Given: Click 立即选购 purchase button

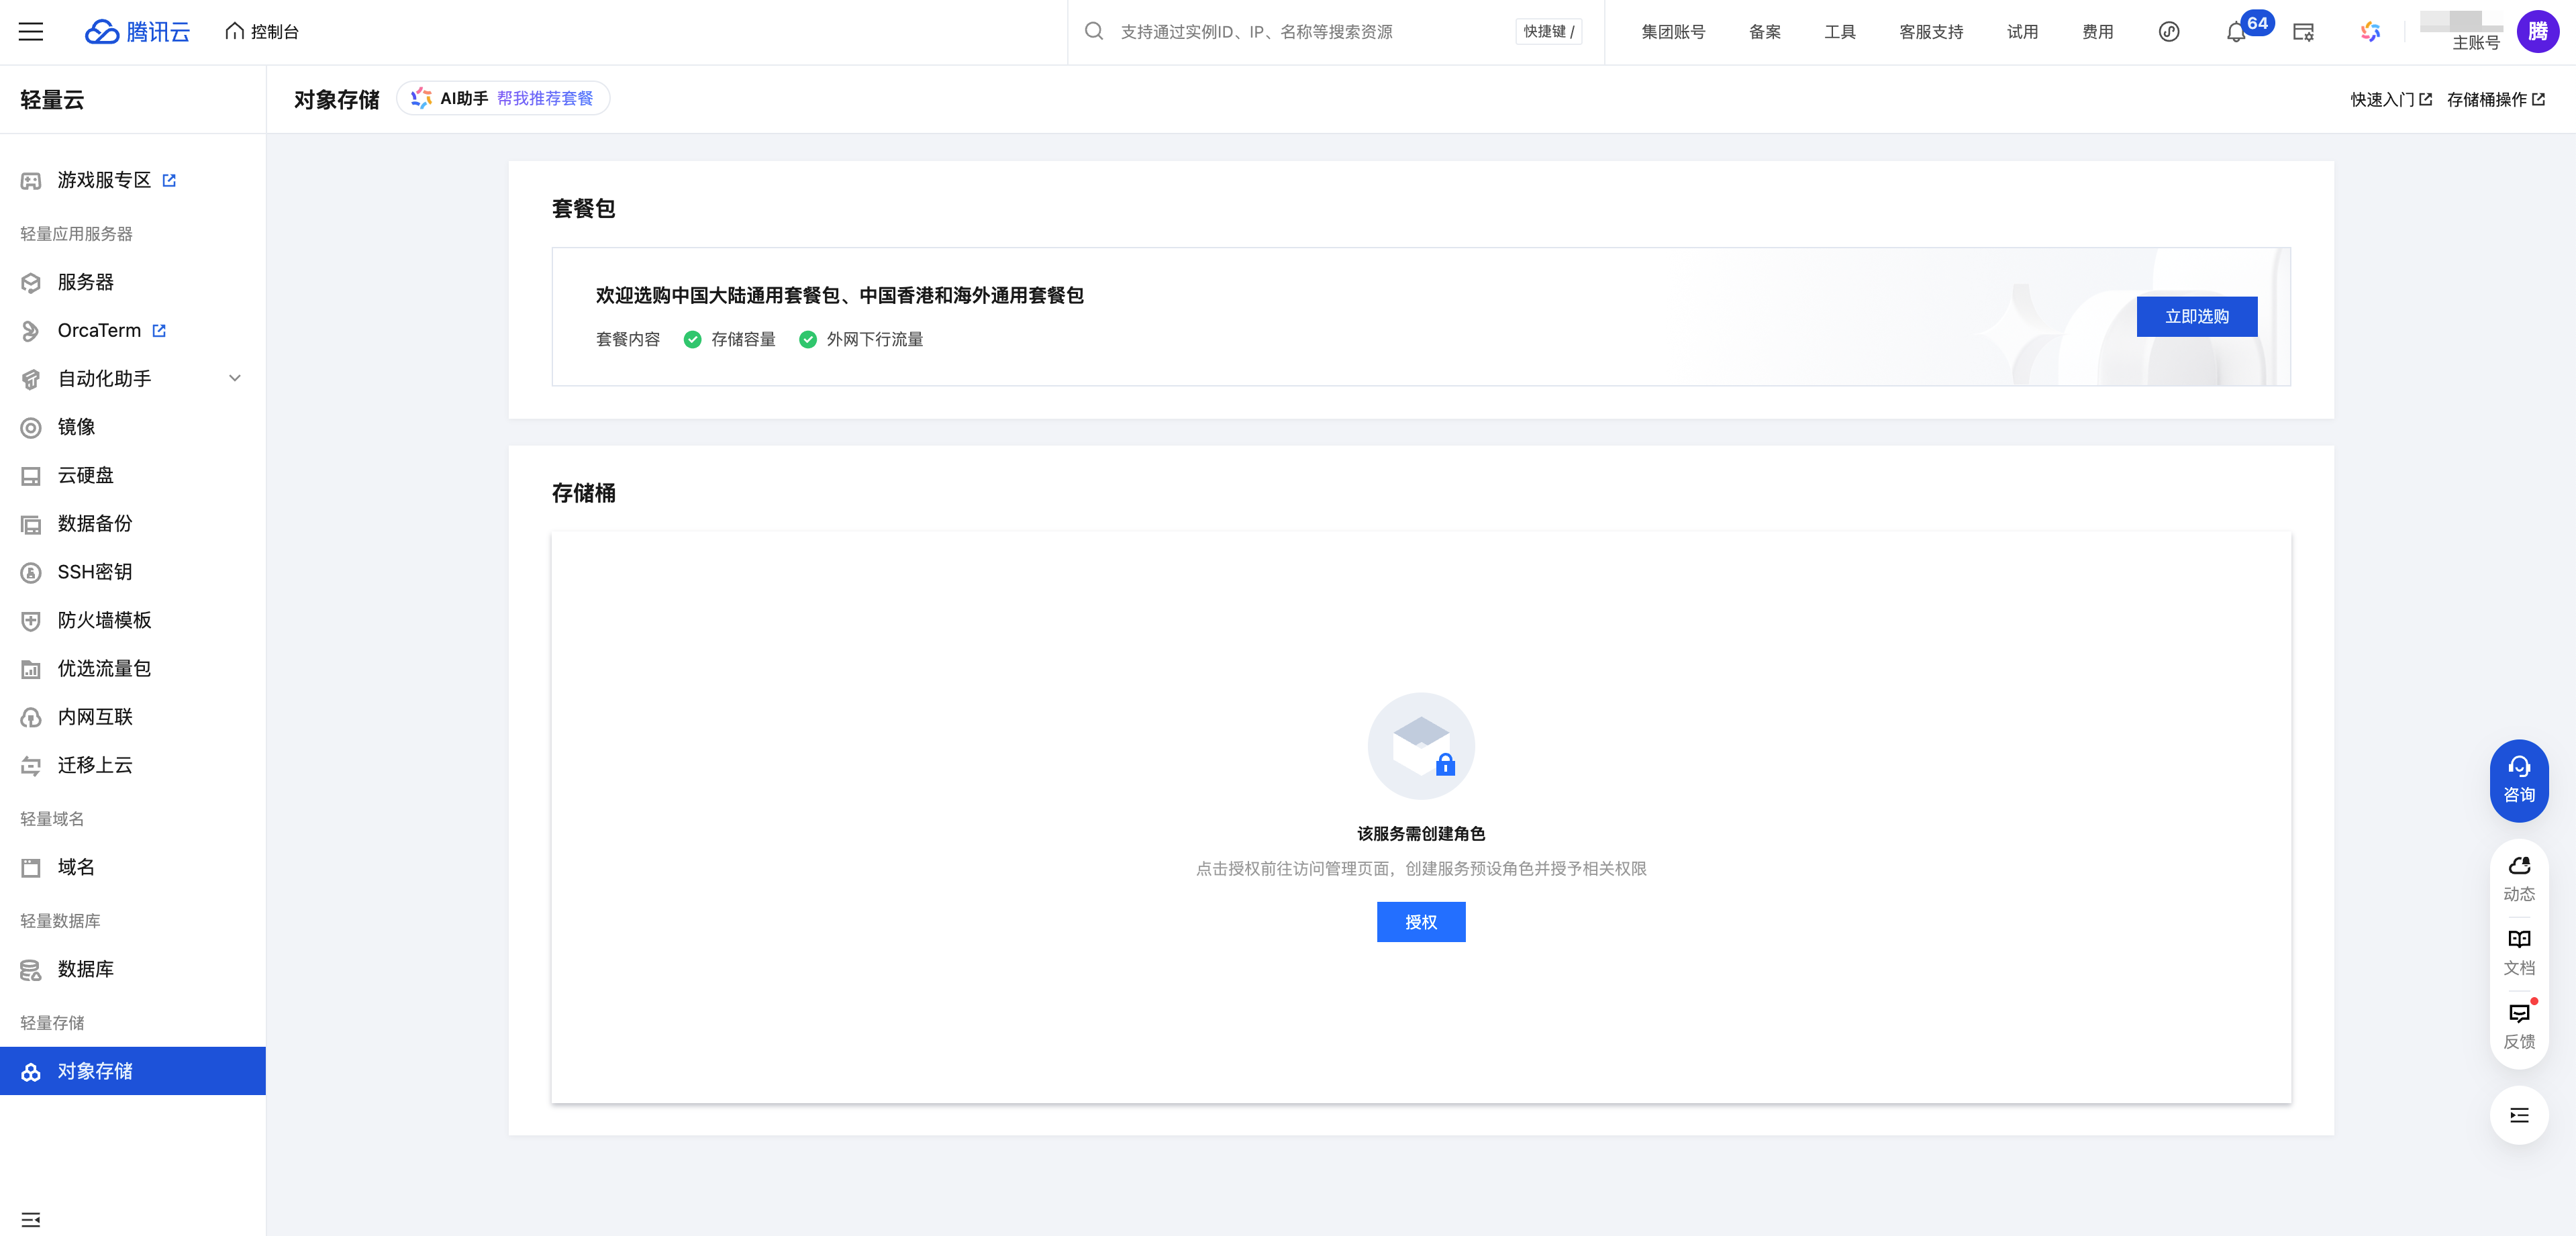Looking at the screenshot, I should (2196, 316).
